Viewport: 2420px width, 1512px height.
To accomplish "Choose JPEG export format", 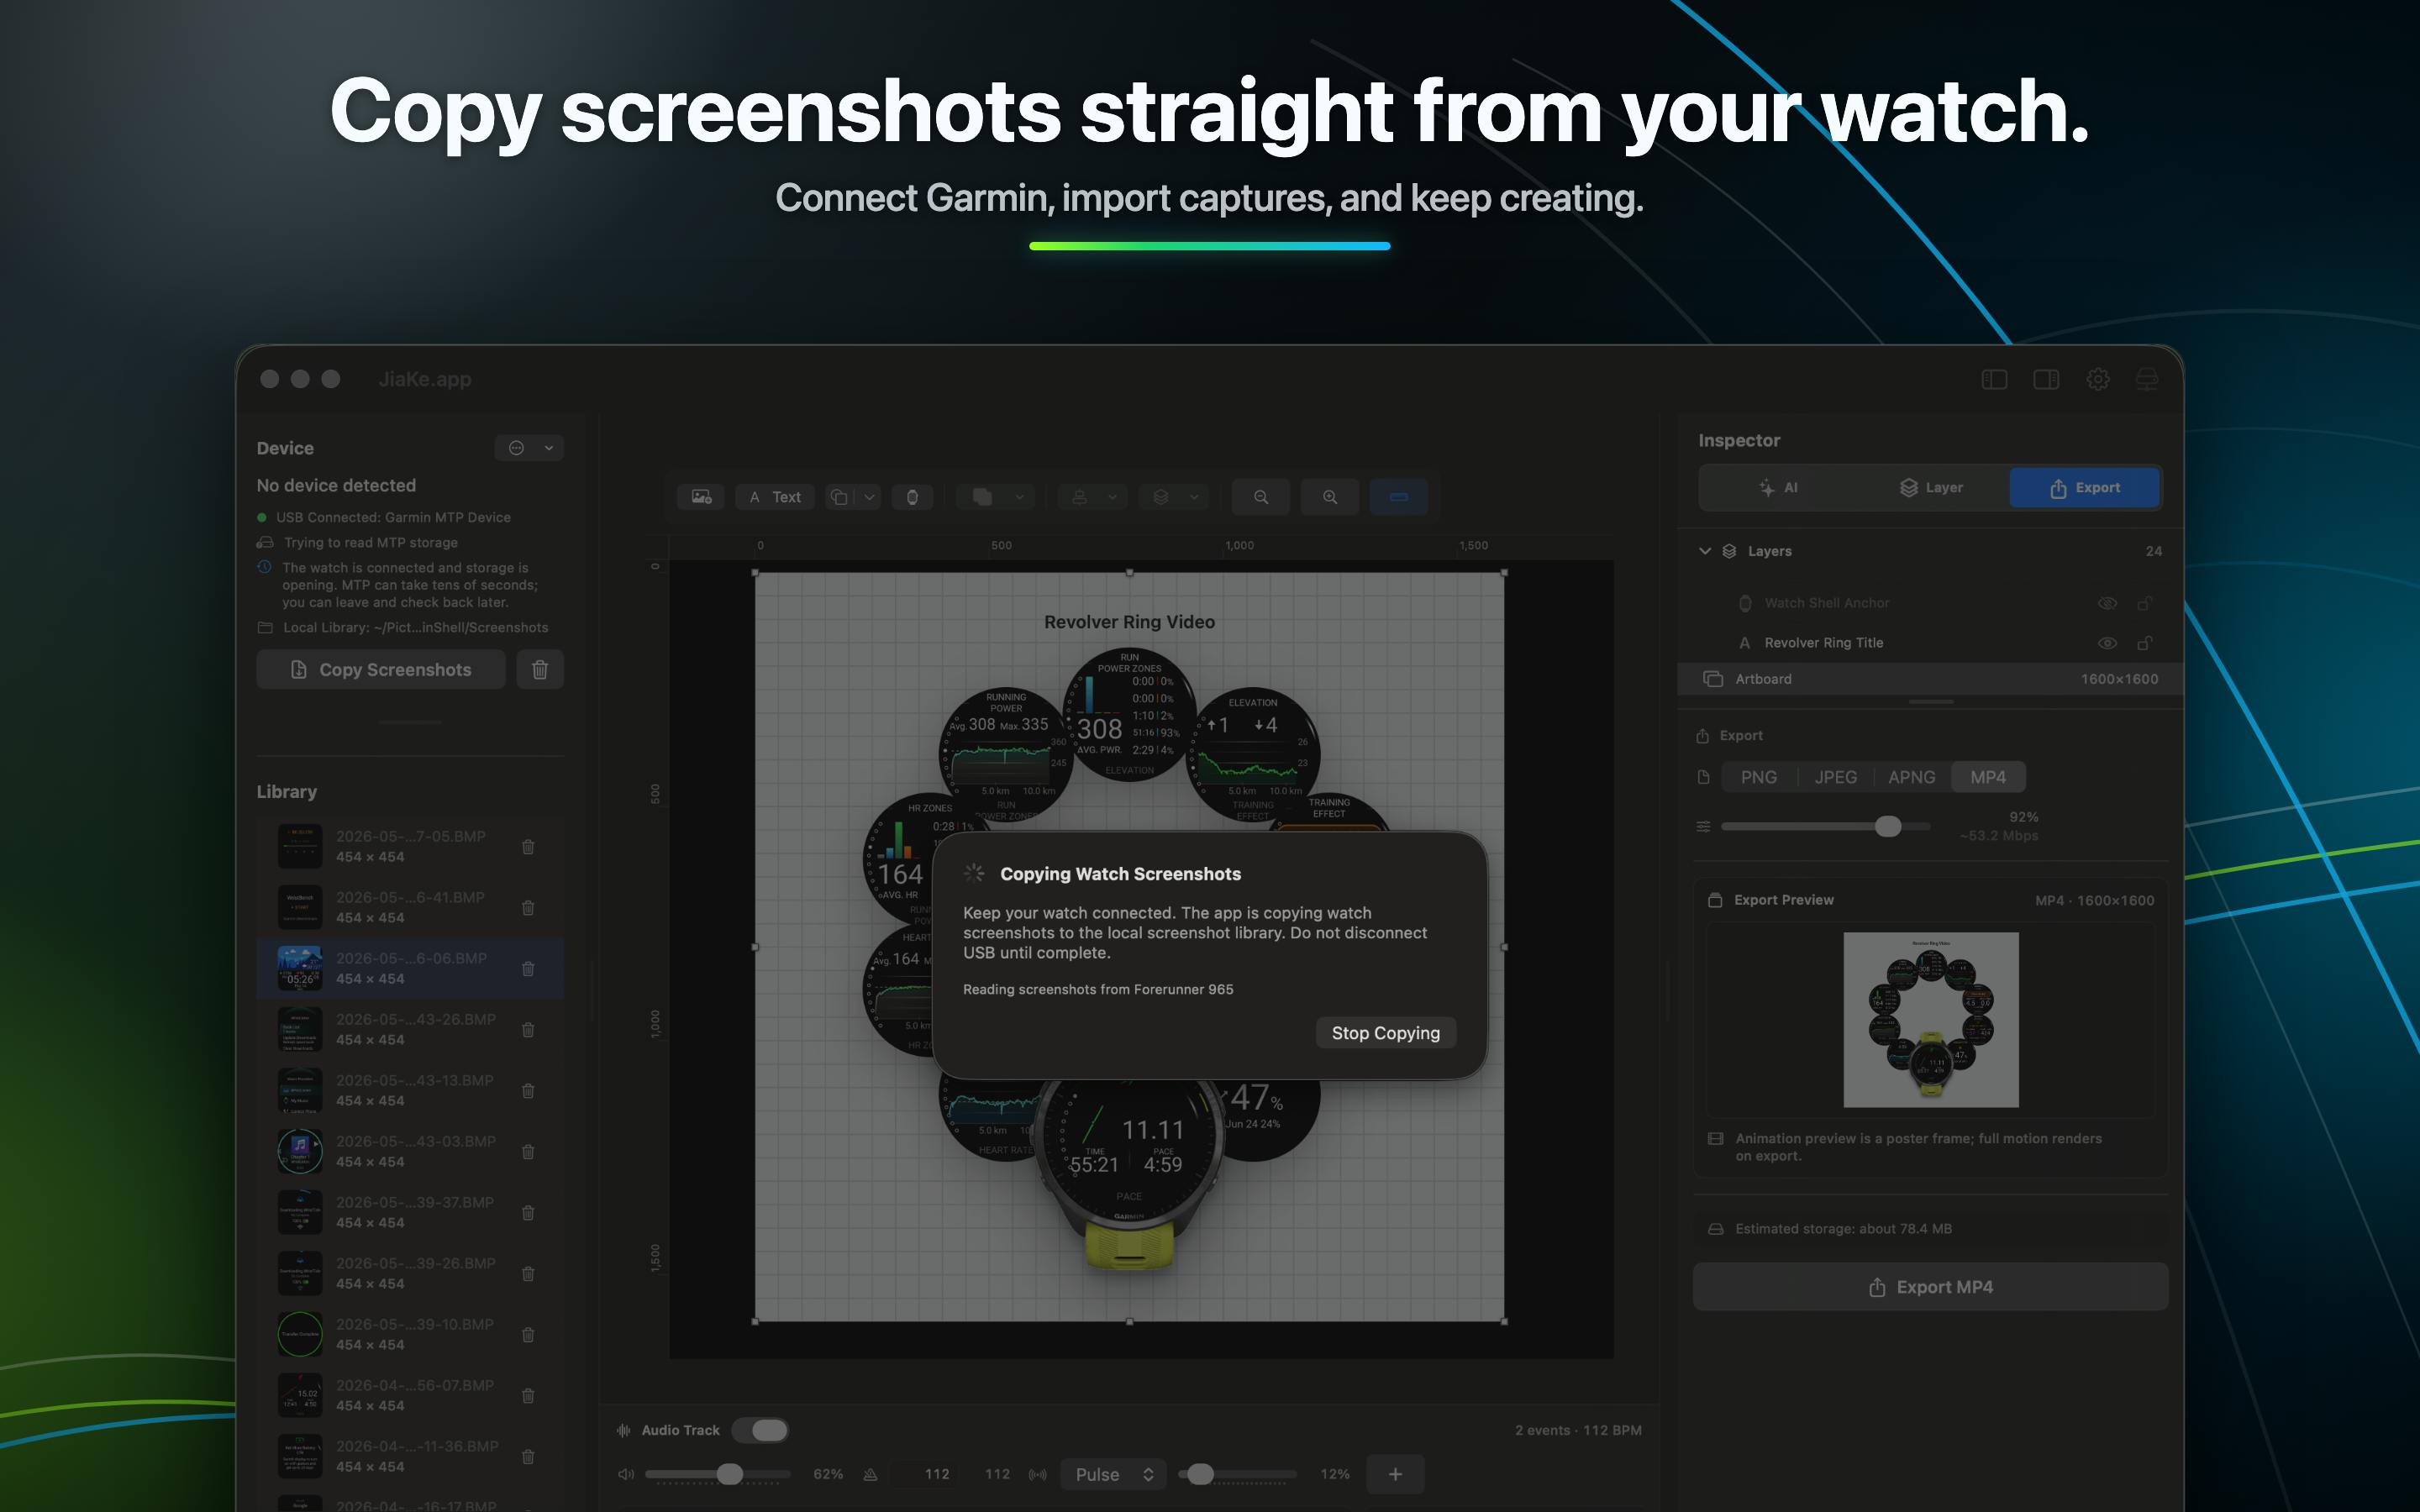I will [x=1835, y=777].
